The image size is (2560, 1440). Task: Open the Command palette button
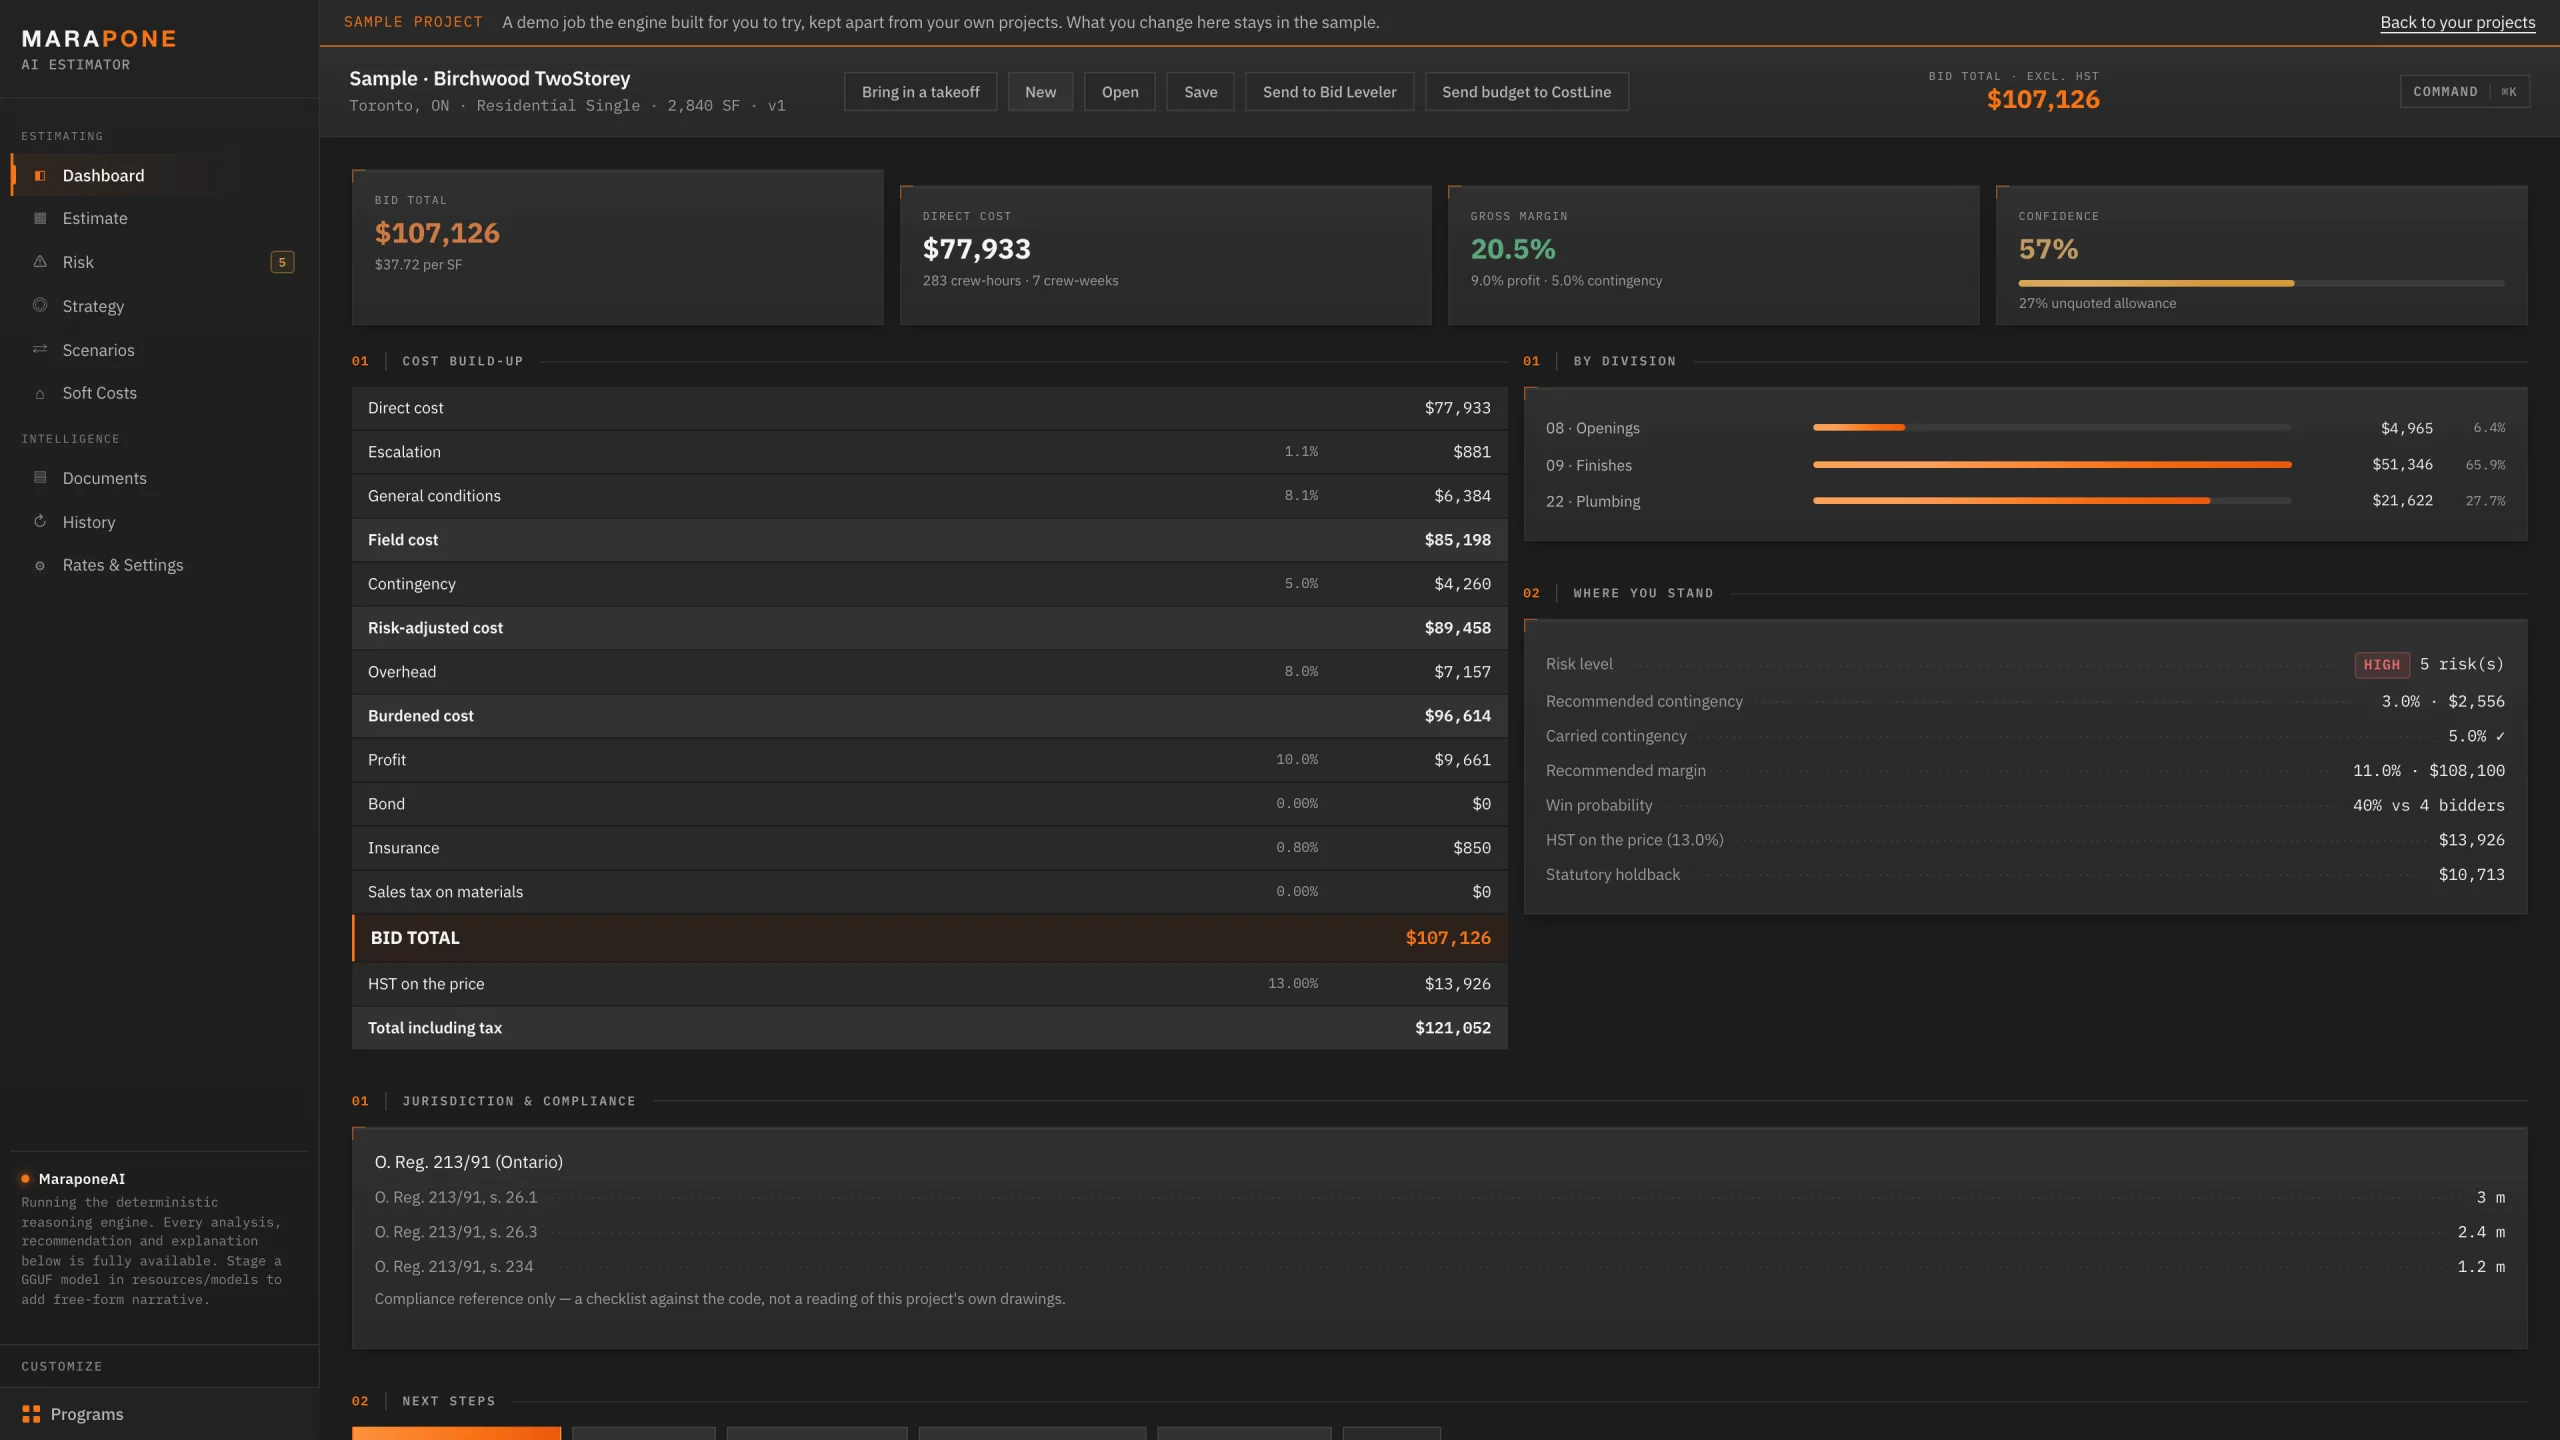pyautogui.click(x=2464, y=92)
